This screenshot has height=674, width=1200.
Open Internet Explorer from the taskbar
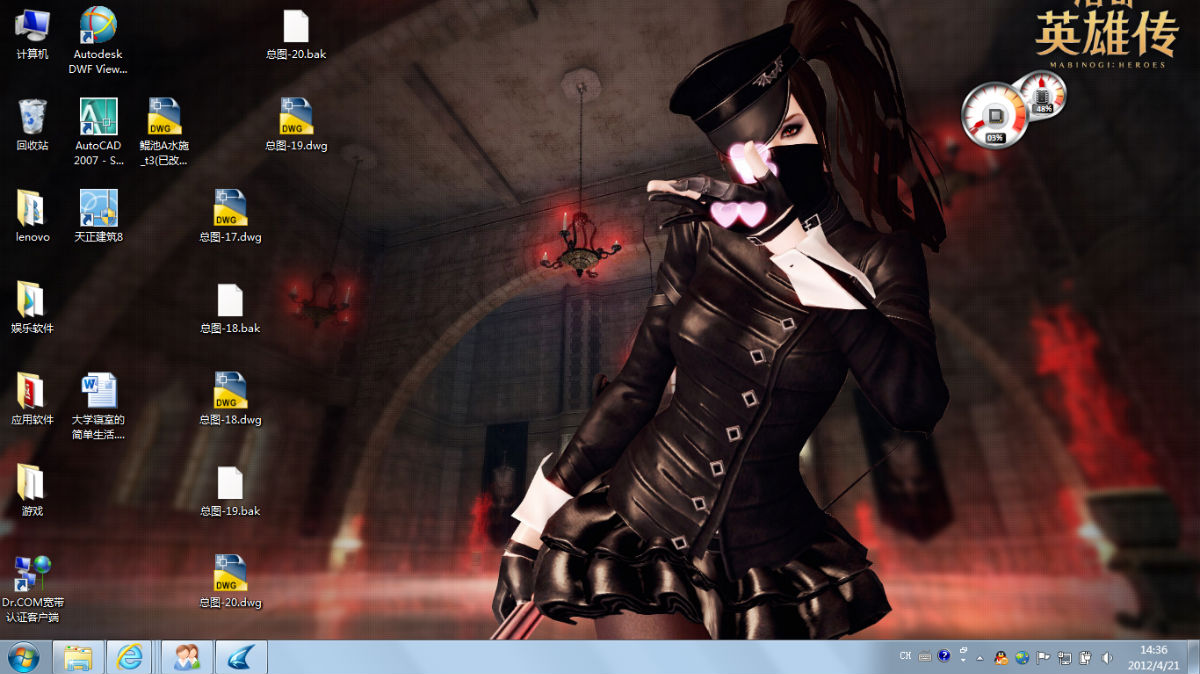click(129, 657)
